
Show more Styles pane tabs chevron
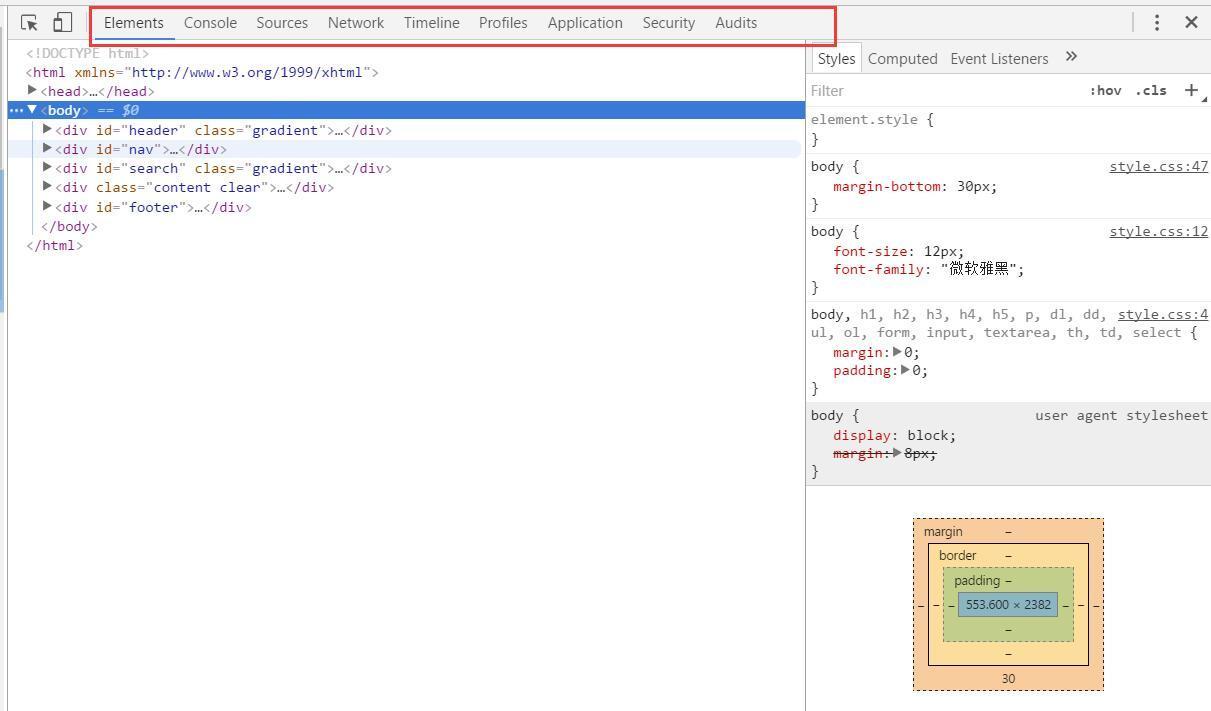tap(1071, 57)
